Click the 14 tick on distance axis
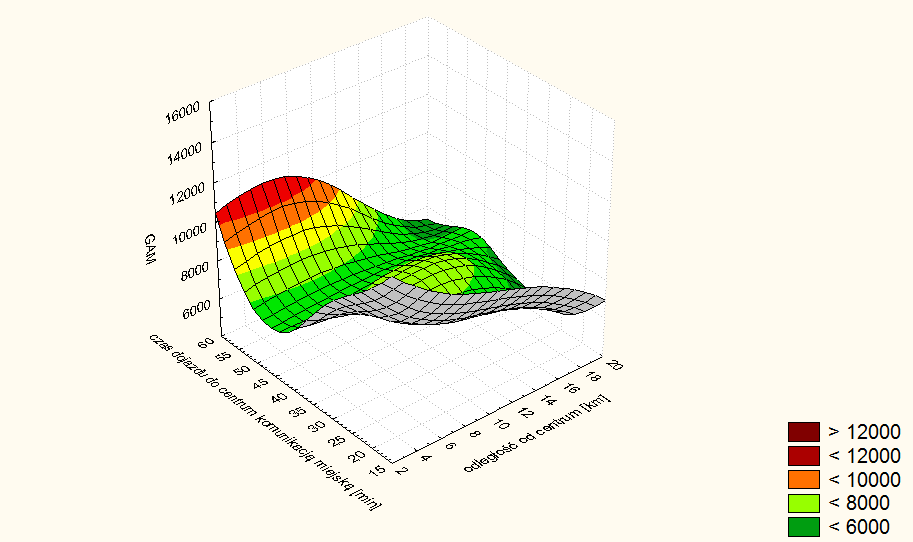 548,400
